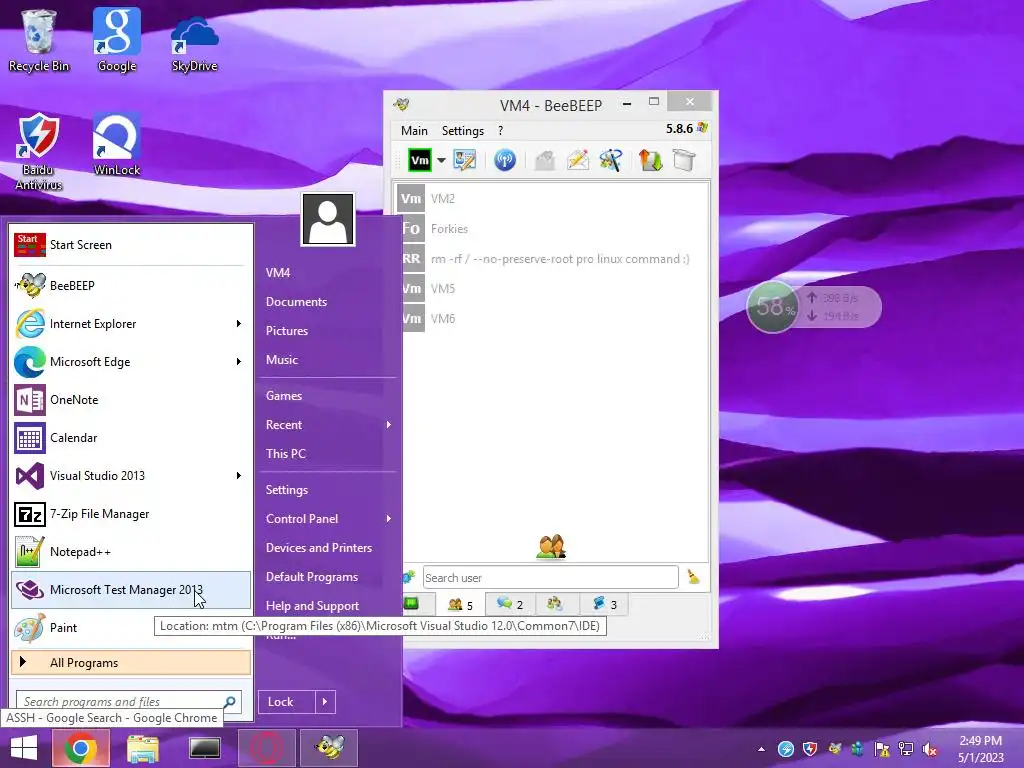Launch BeeBEEP from the Start menu
The image size is (1024, 768).
tap(131, 285)
